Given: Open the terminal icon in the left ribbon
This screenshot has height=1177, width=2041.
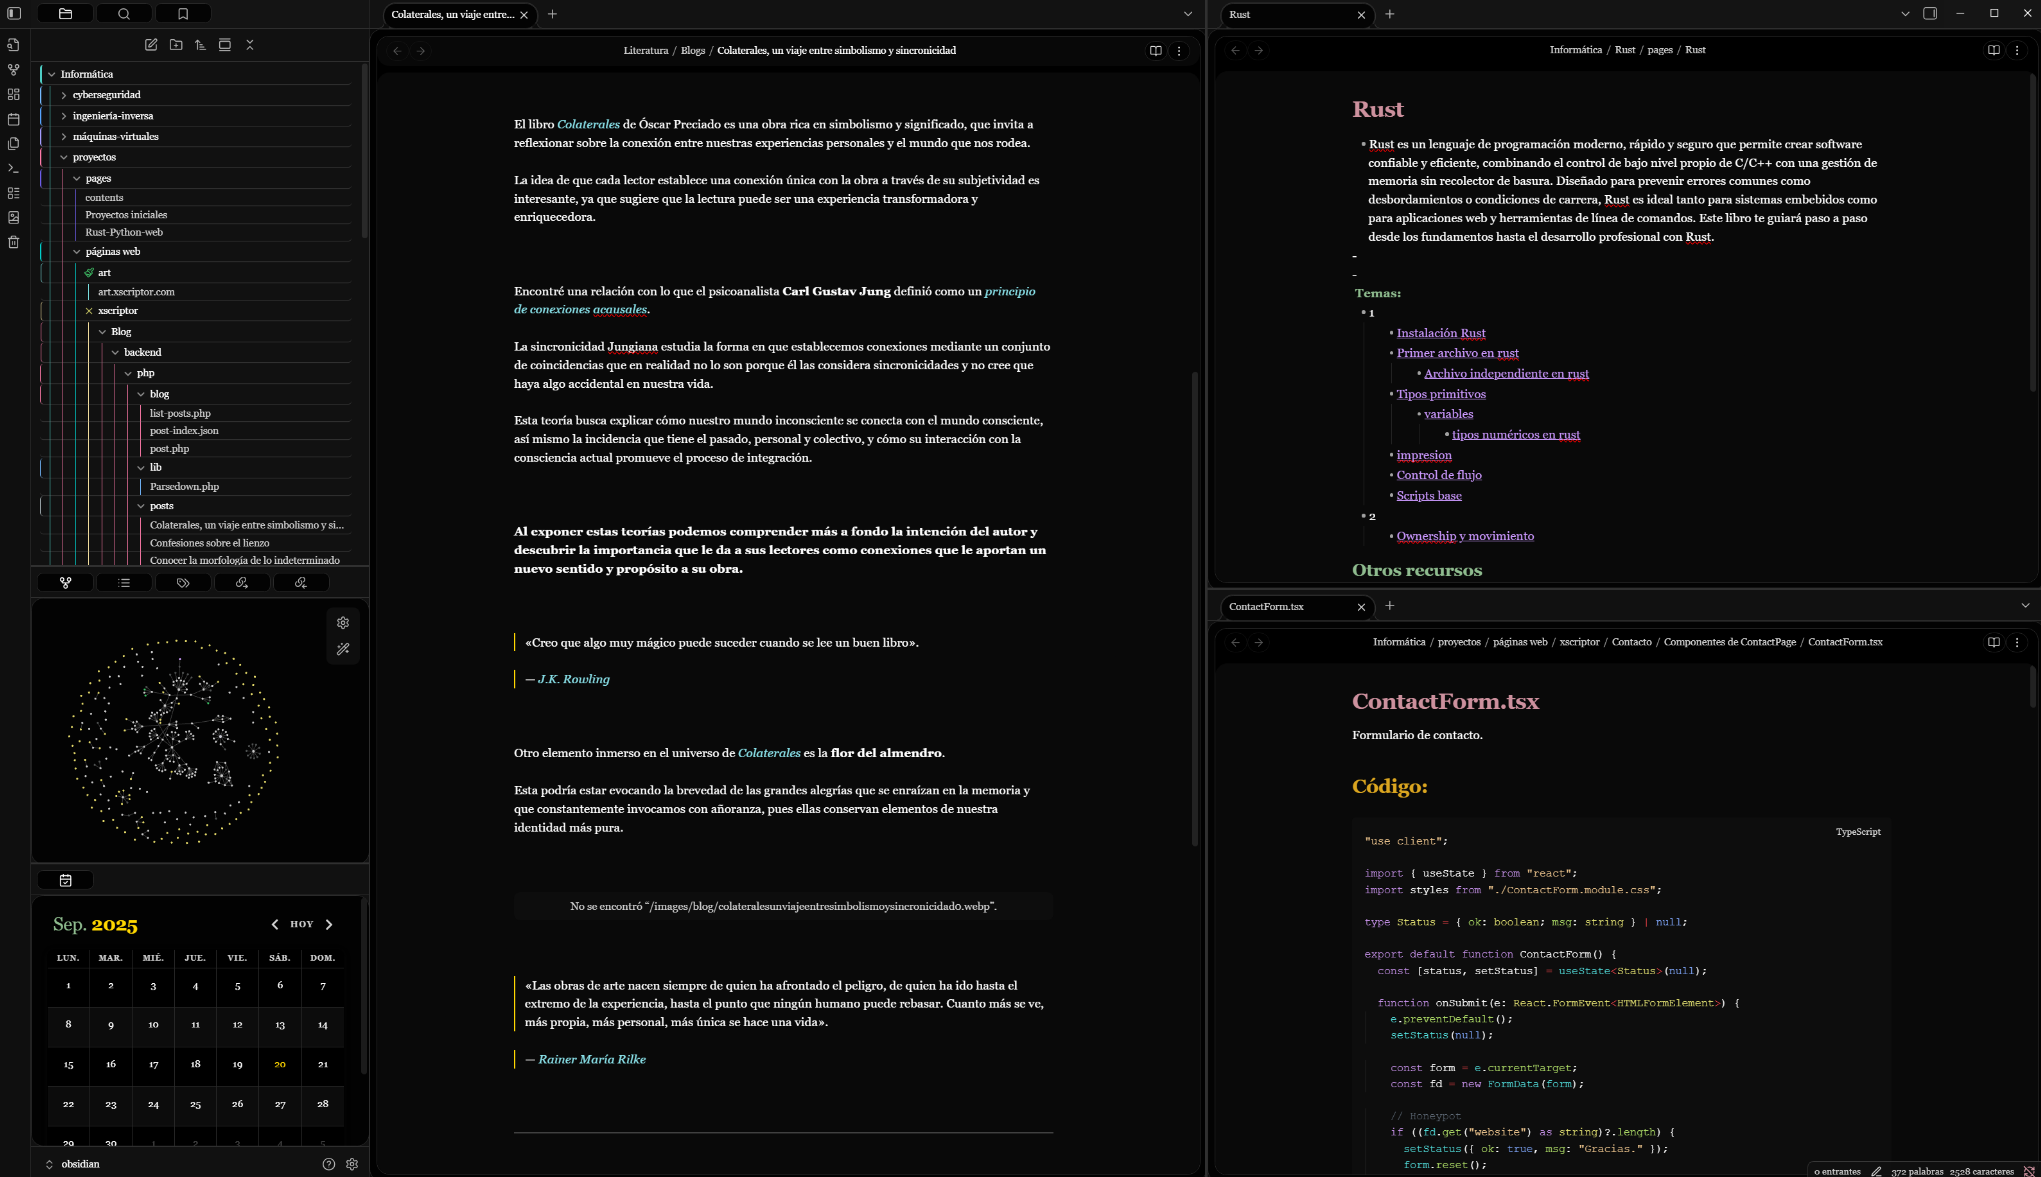Looking at the screenshot, I should point(13,168).
